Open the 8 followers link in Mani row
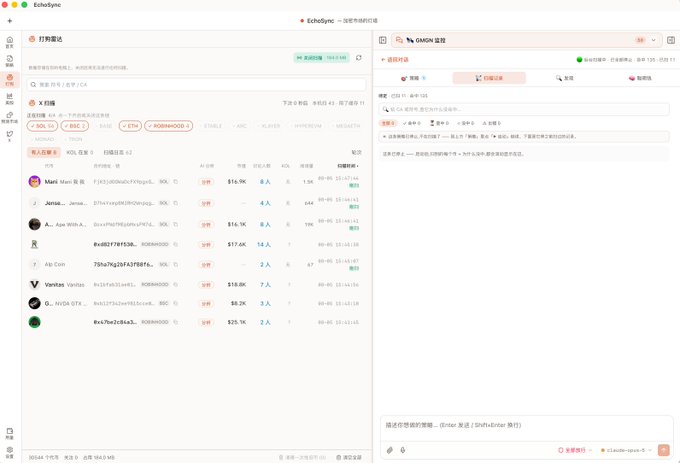The width and height of the screenshot is (680, 463). pos(265,182)
